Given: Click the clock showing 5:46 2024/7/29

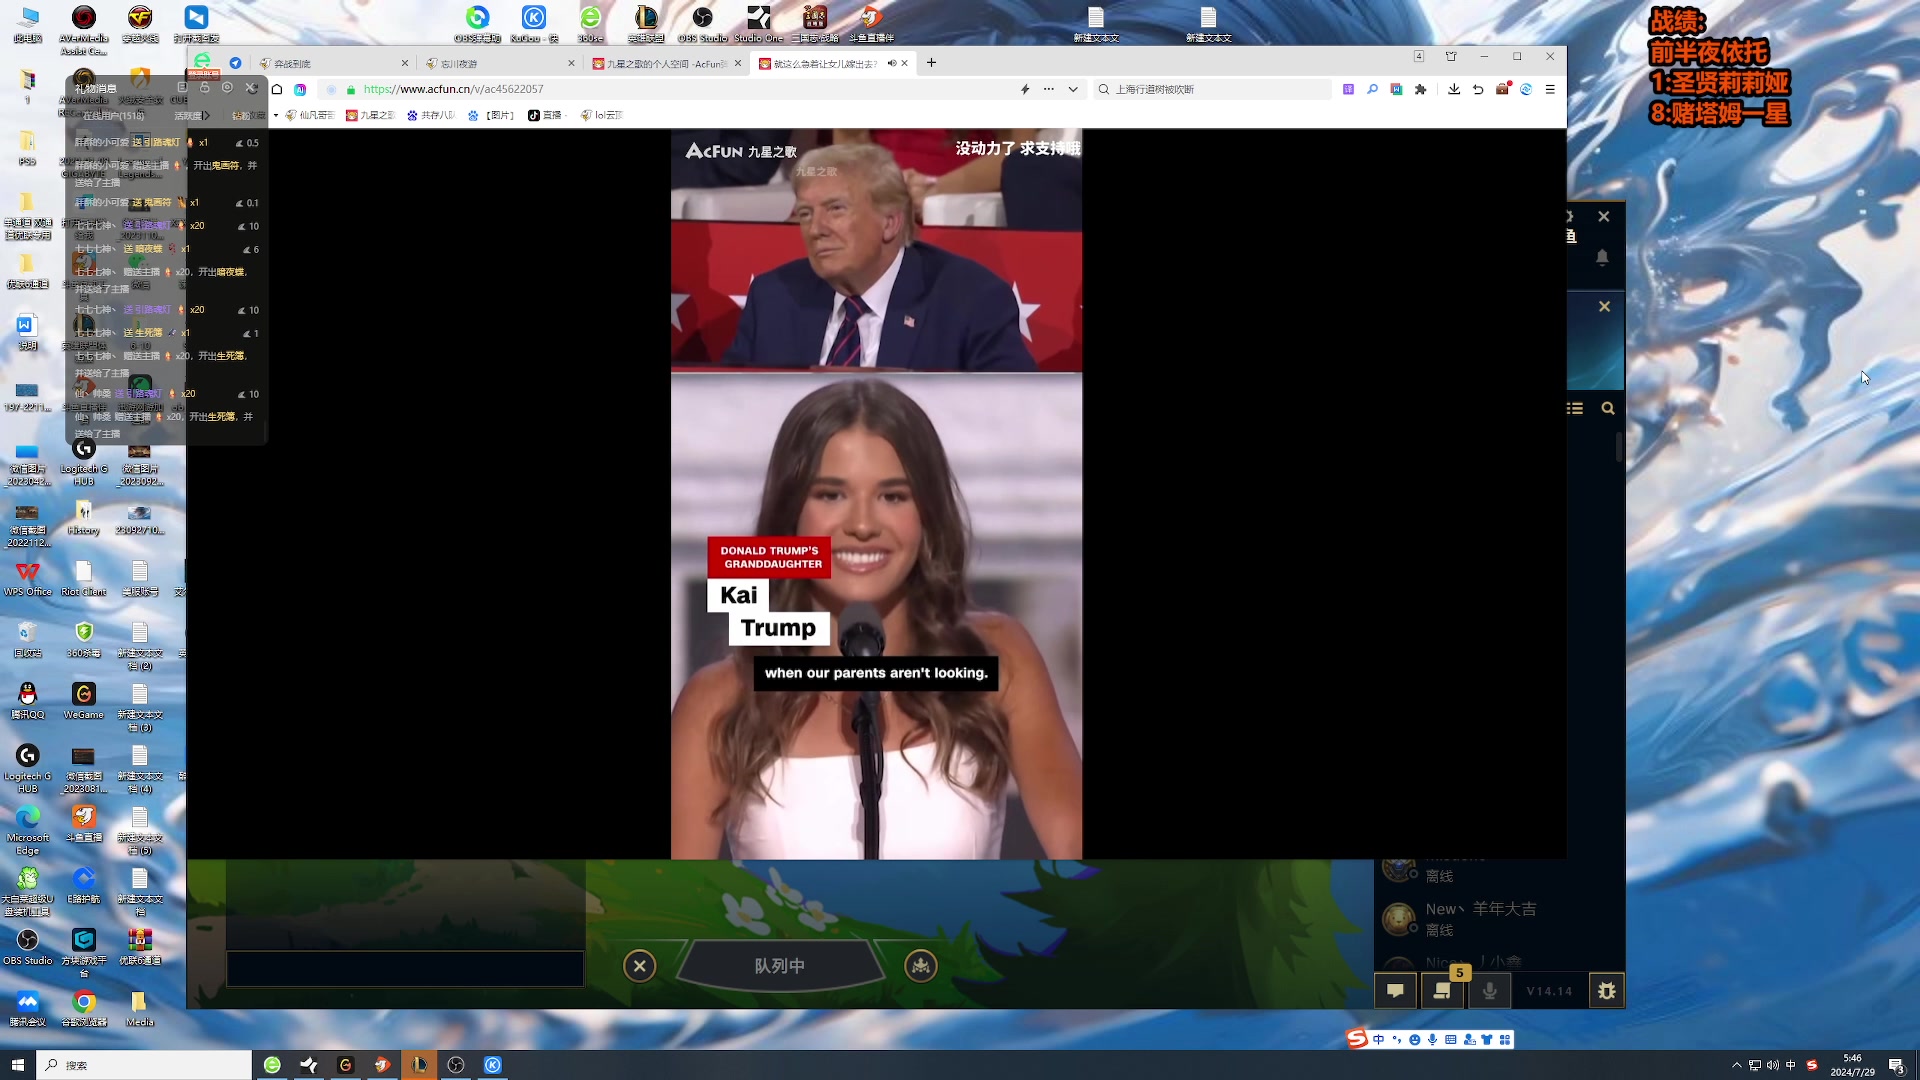Looking at the screenshot, I should pos(1852,1065).
